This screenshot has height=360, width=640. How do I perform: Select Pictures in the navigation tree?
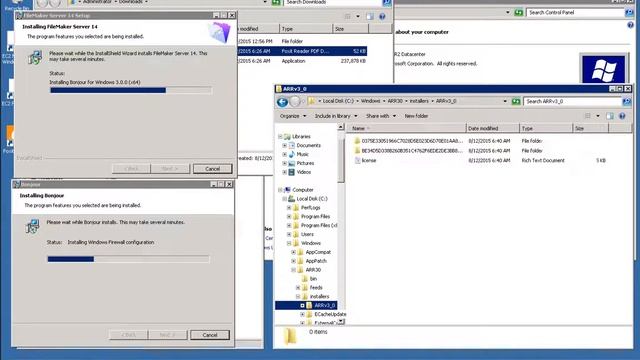305,163
